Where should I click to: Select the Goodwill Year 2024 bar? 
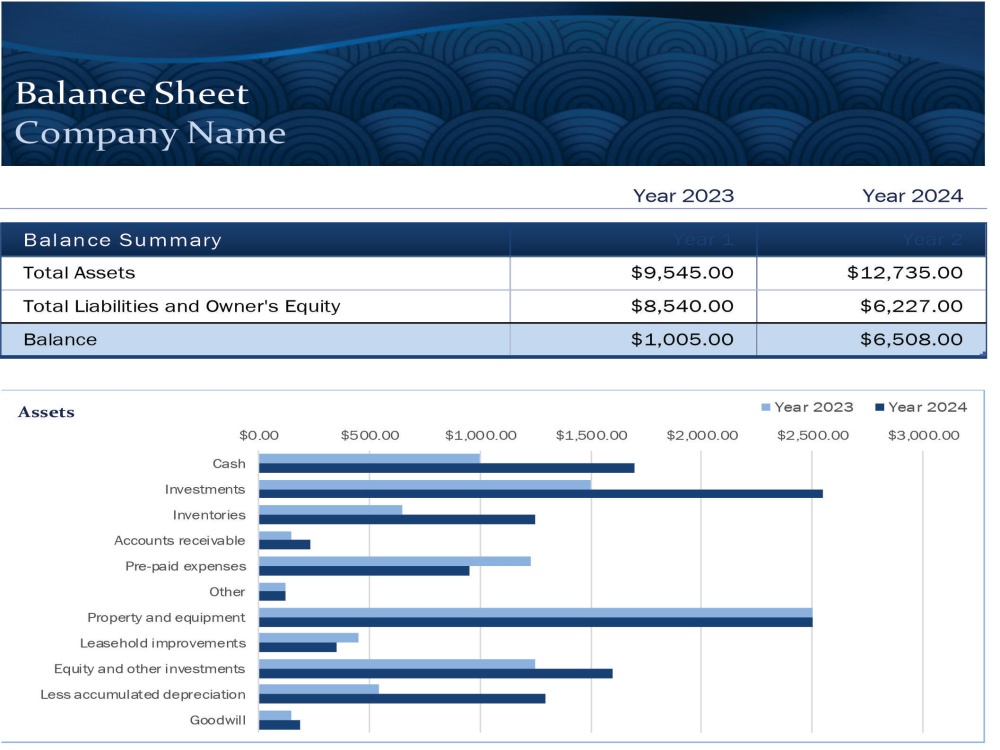[279, 724]
